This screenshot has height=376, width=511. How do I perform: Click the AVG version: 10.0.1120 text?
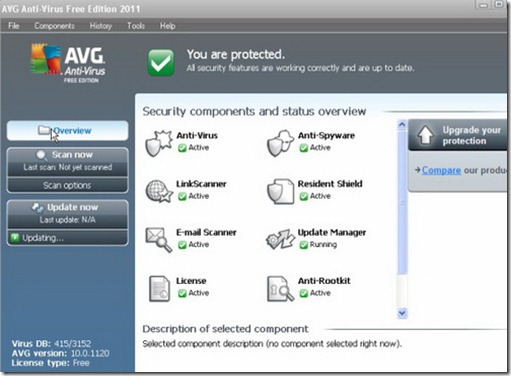click(60, 353)
